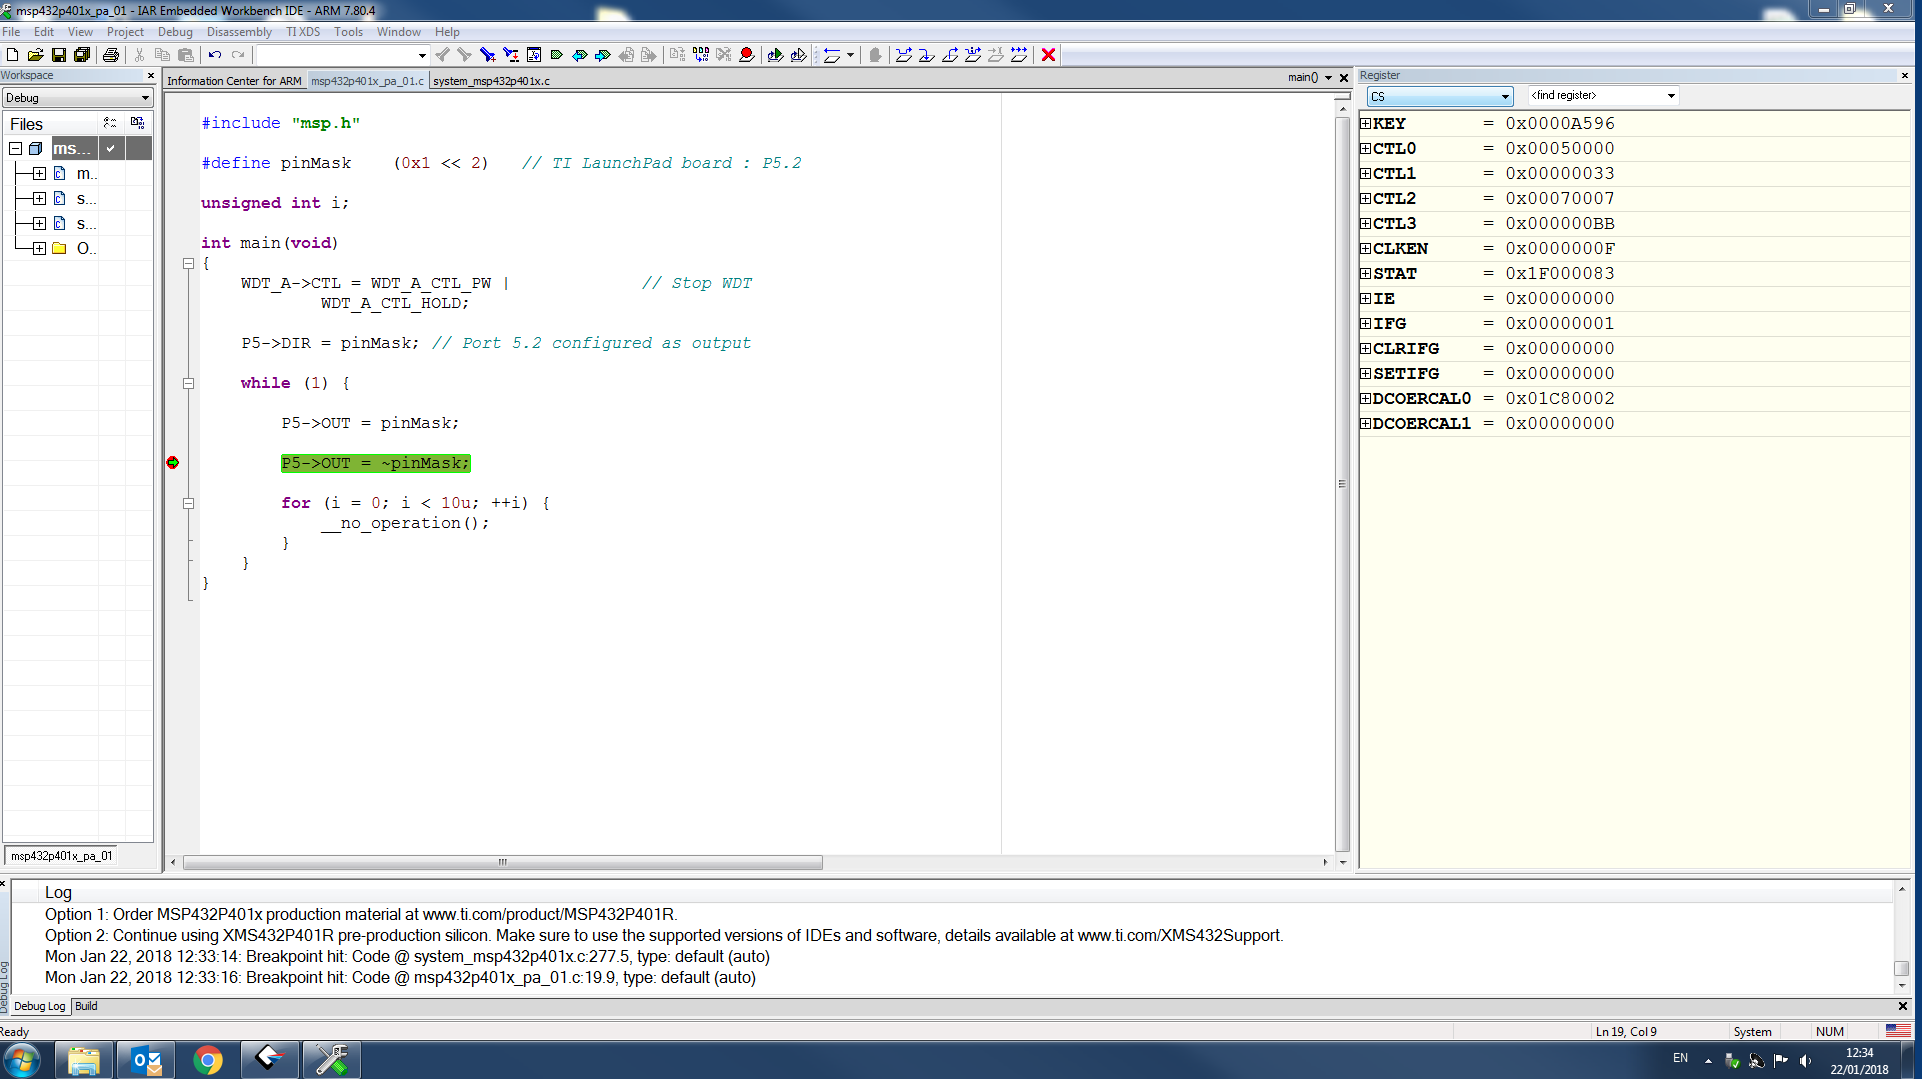Click Debug without Downloading icon
1922x1079 pixels.
[798, 55]
